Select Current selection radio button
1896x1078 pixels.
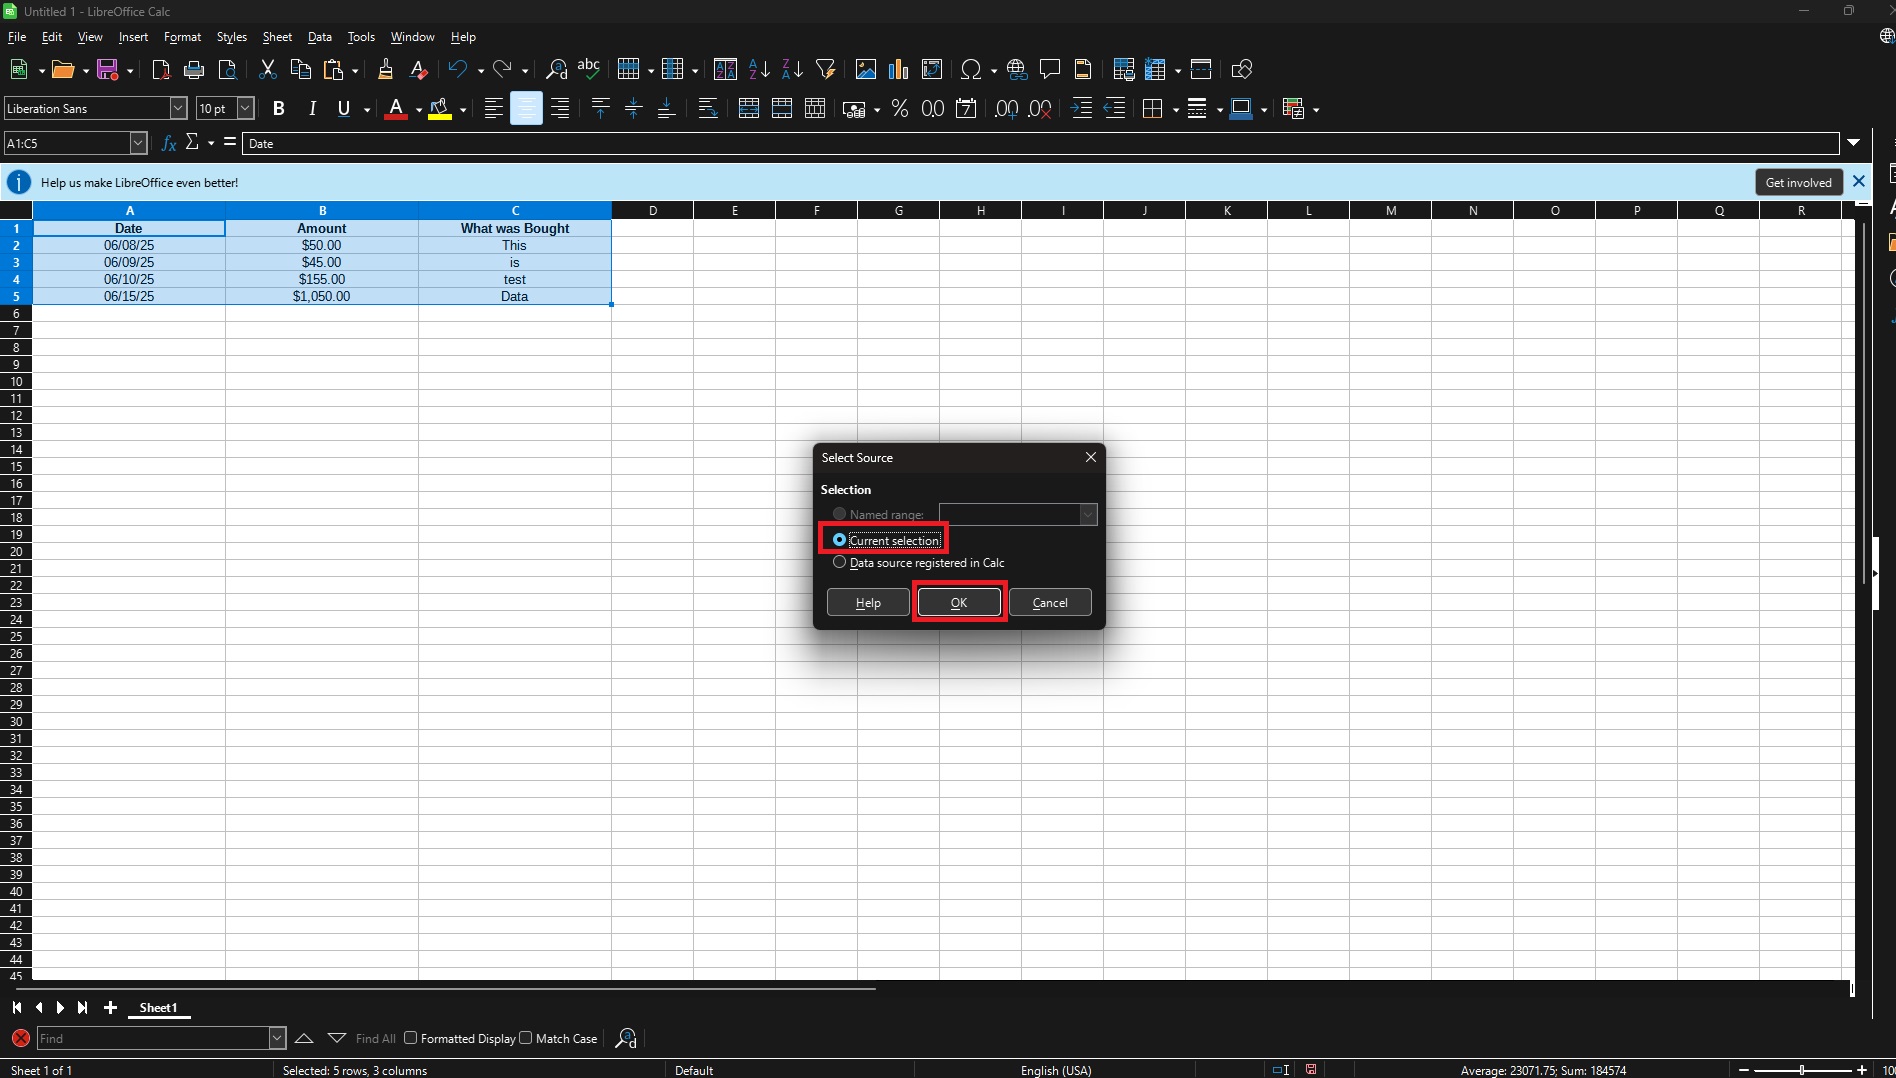click(x=839, y=540)
